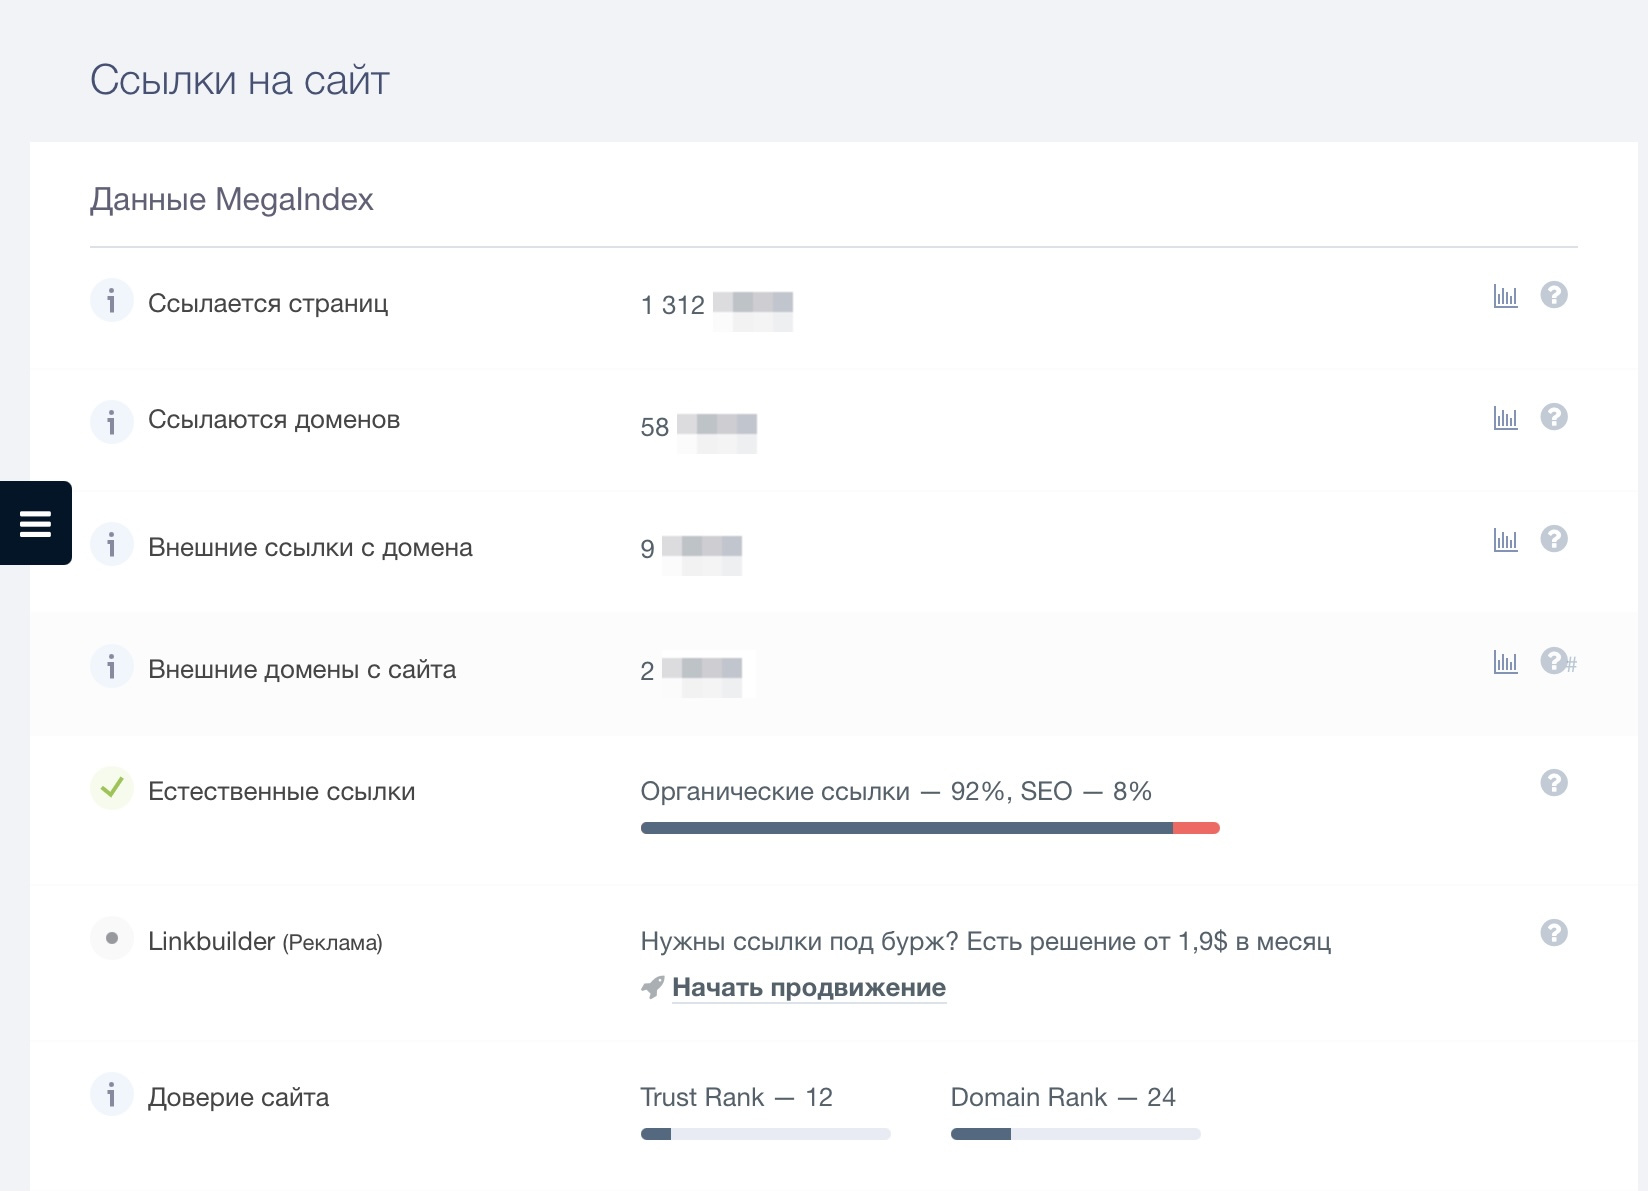
Task: Click the value 58 for linking domains
Action: coord(655,427)
